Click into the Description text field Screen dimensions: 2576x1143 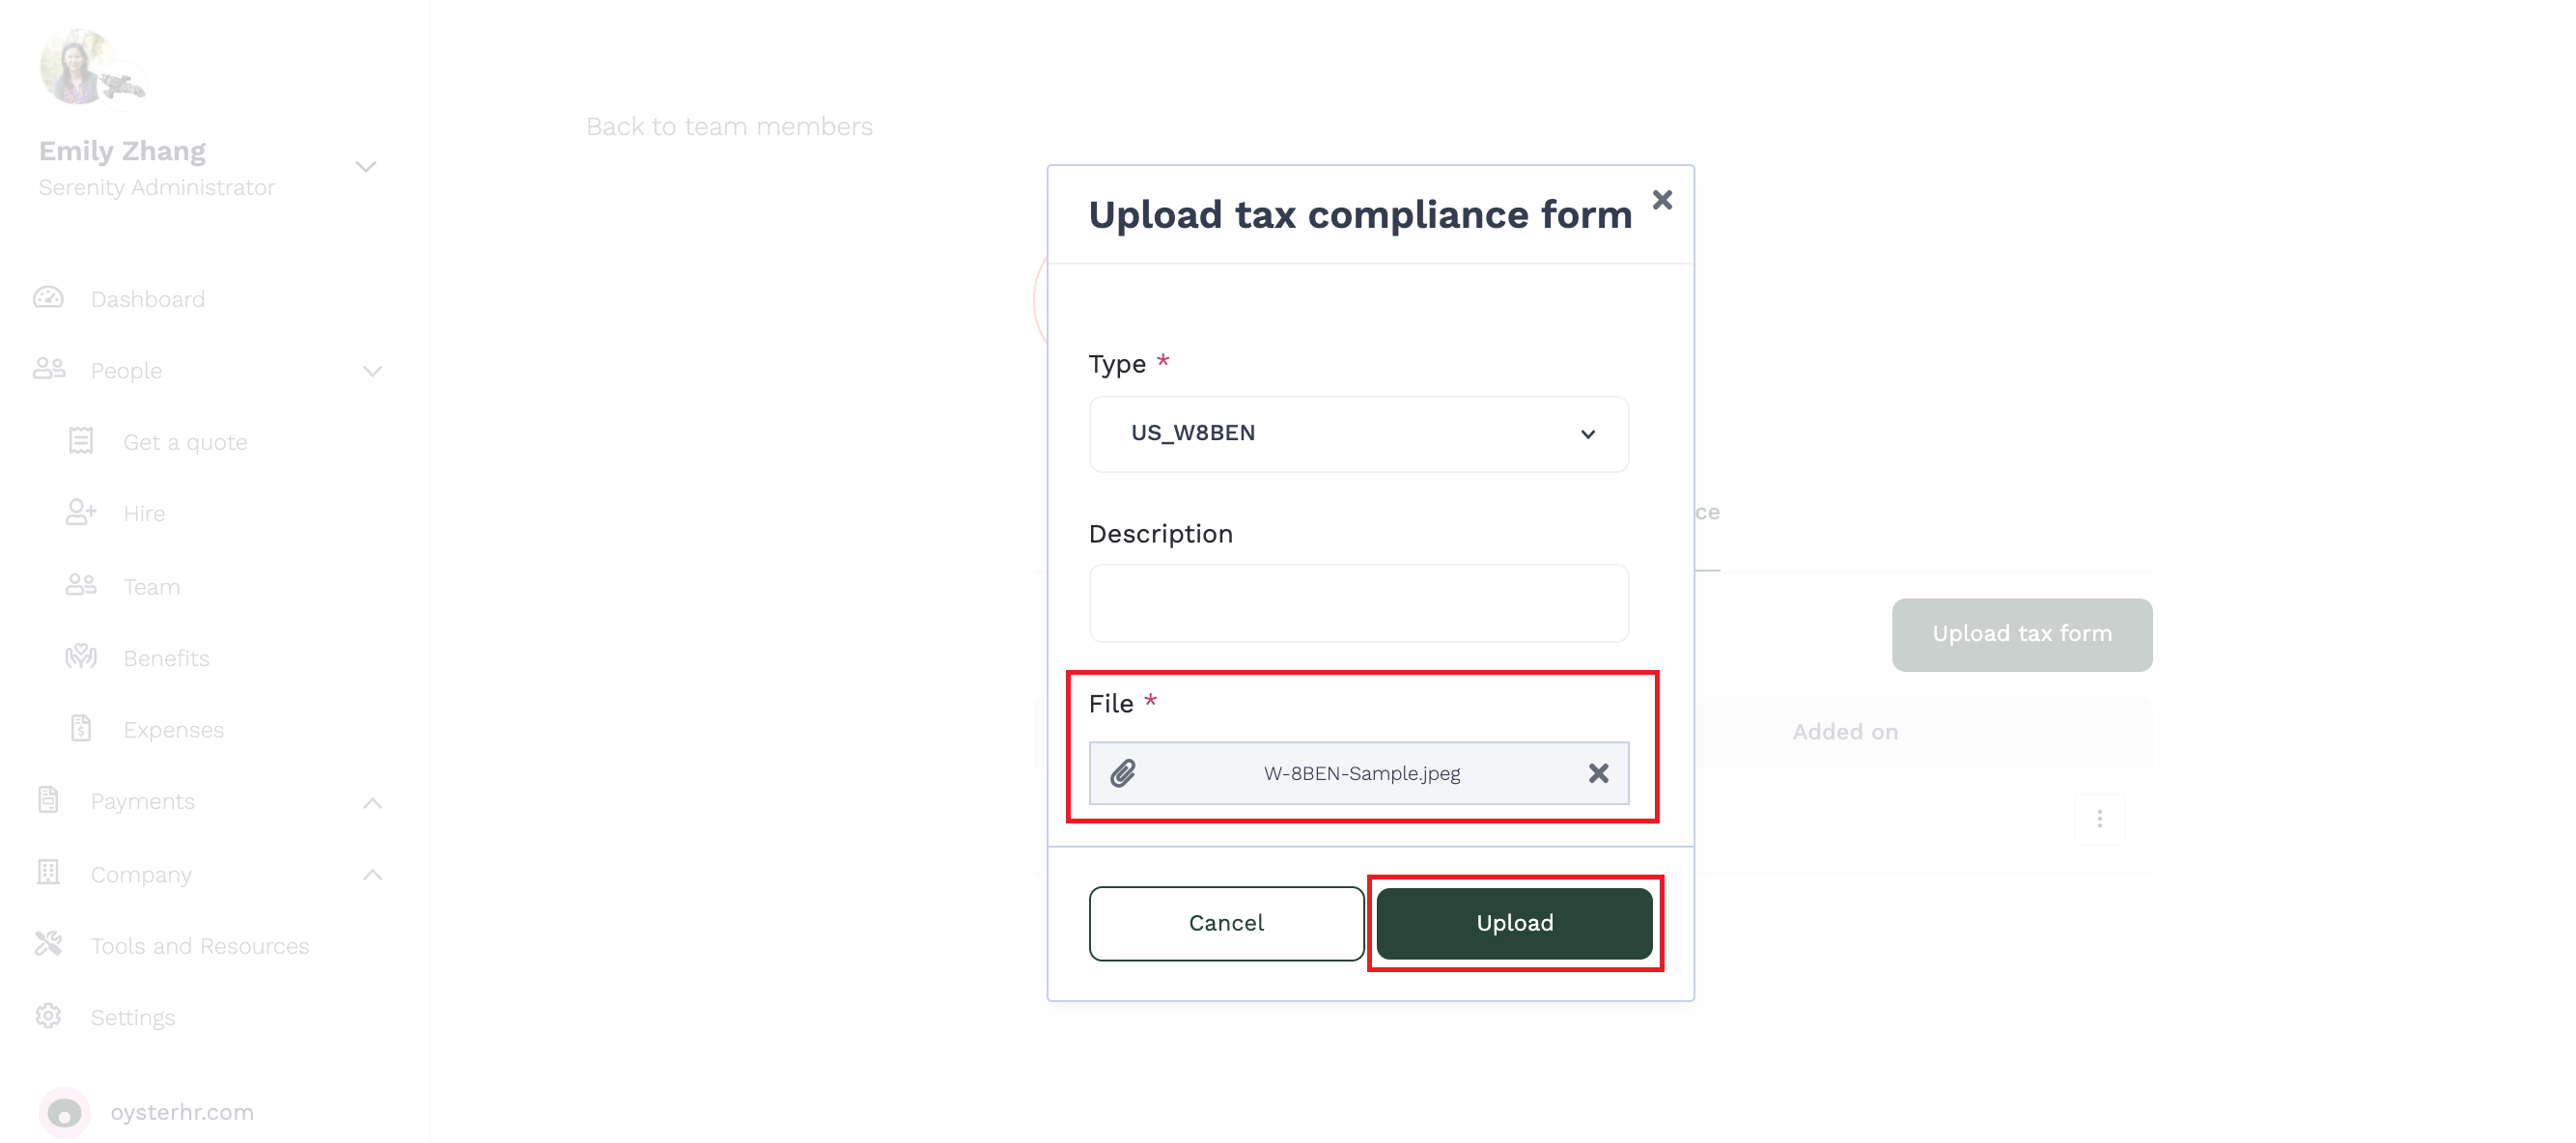1358,603
